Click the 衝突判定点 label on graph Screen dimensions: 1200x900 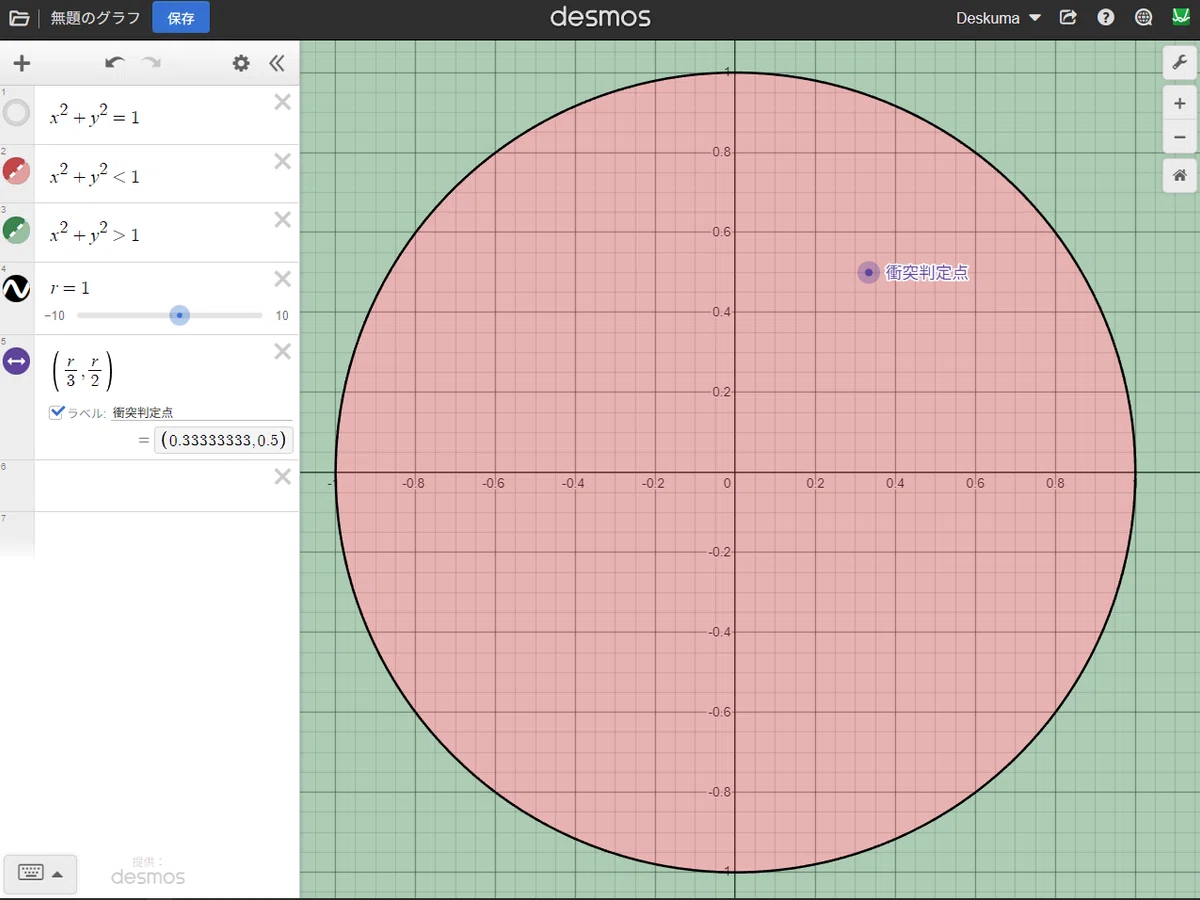(x=927, y=272)
